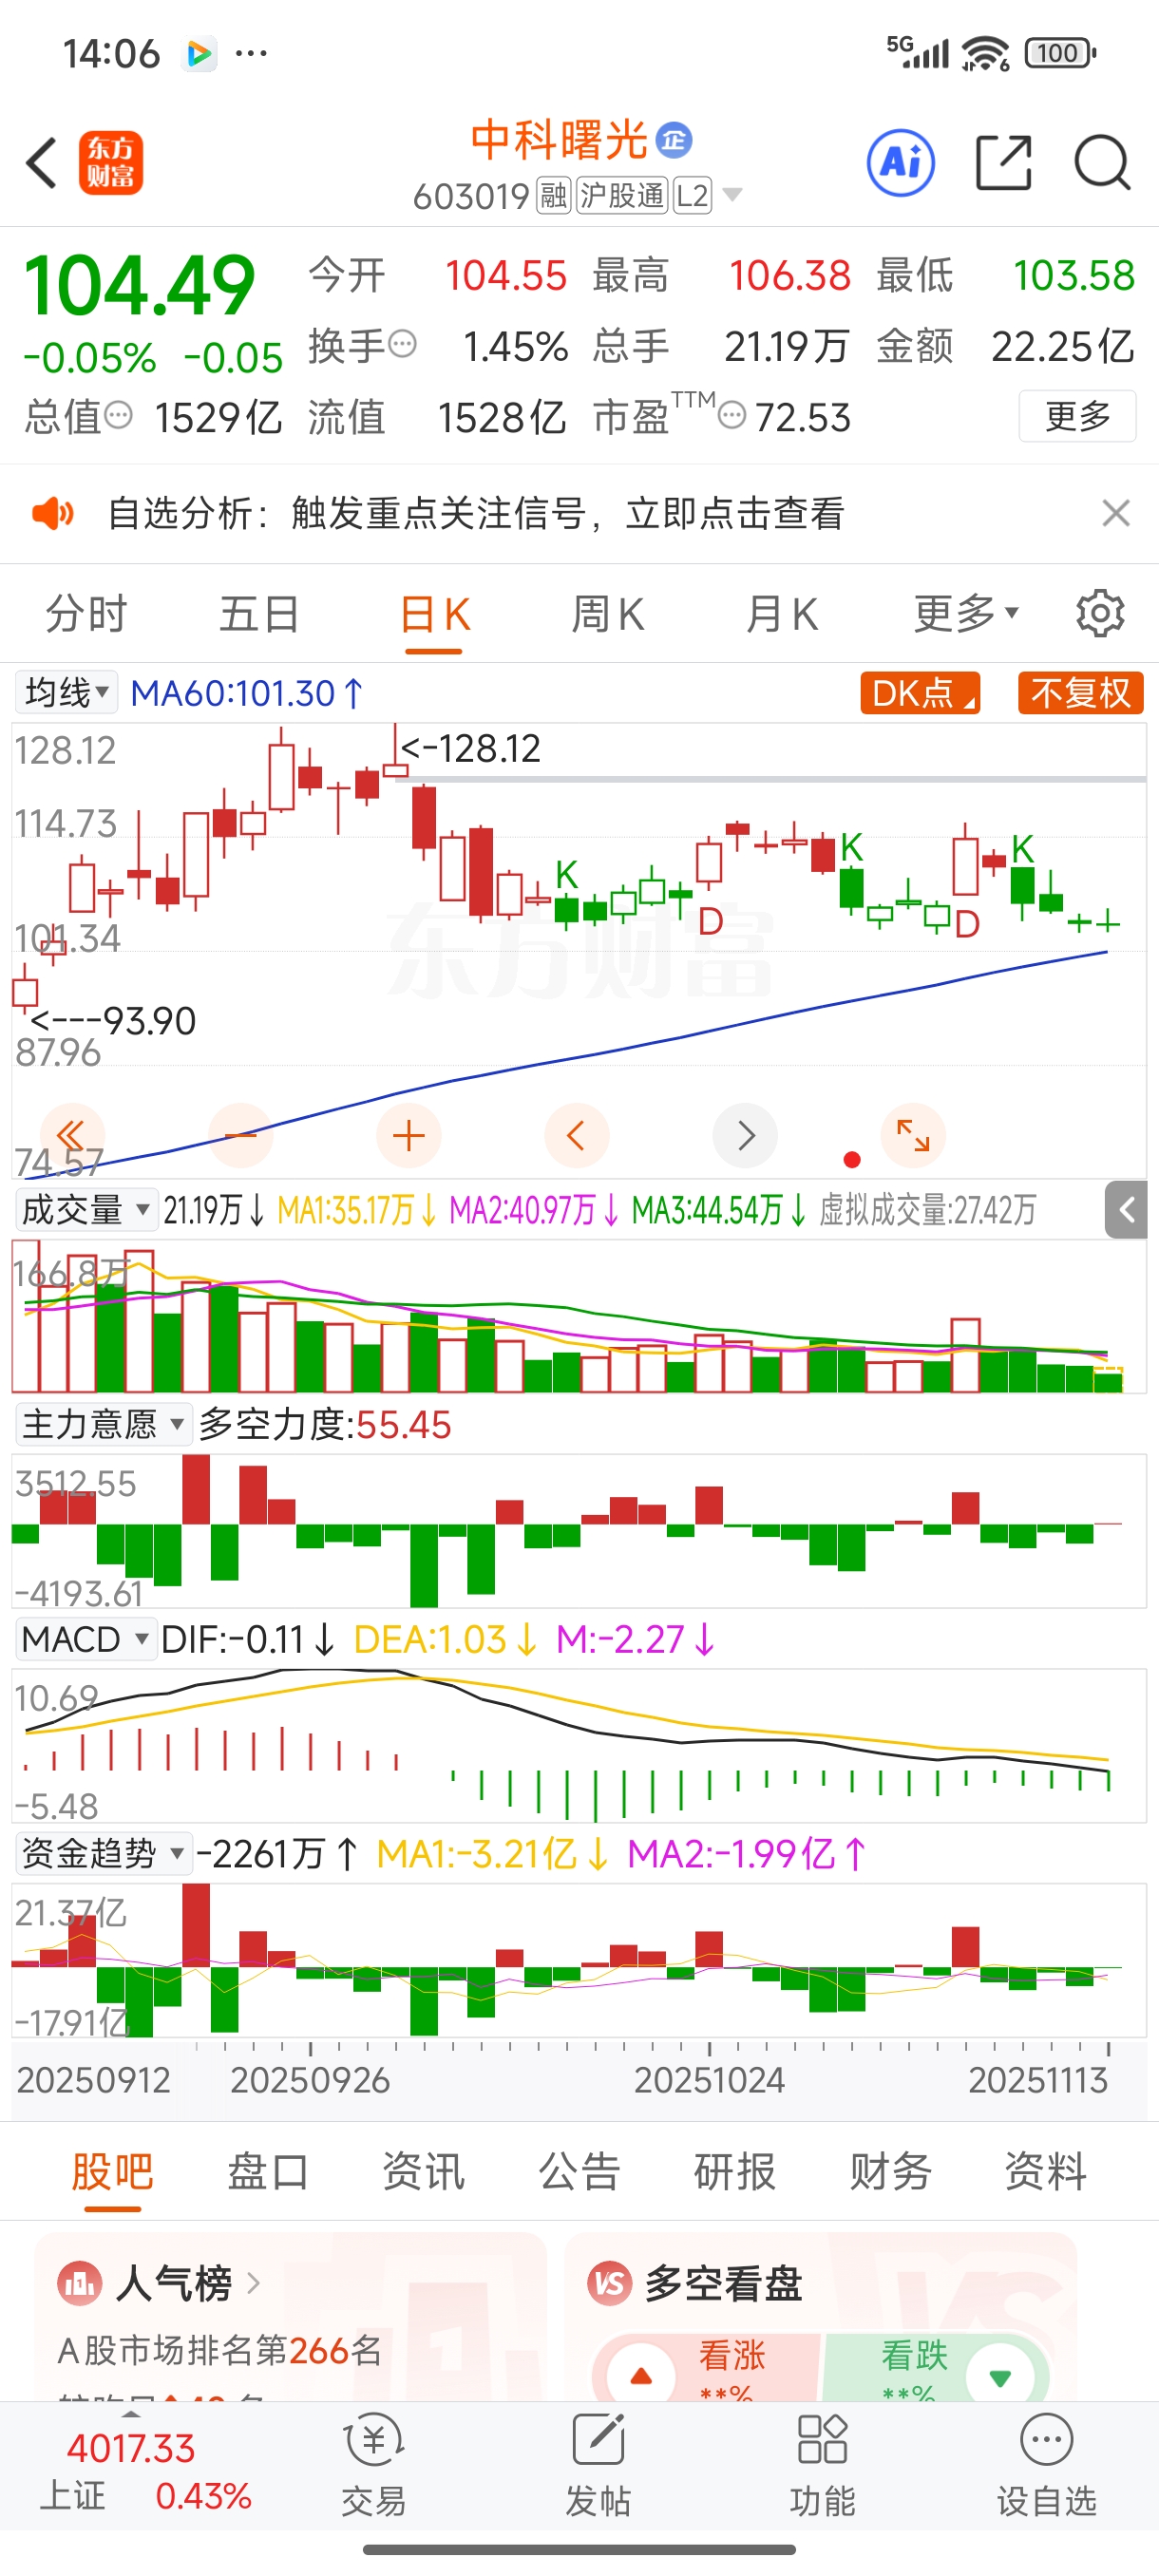Zoom in chart with plus button
The image size is (1159, 2576).
409,1135
